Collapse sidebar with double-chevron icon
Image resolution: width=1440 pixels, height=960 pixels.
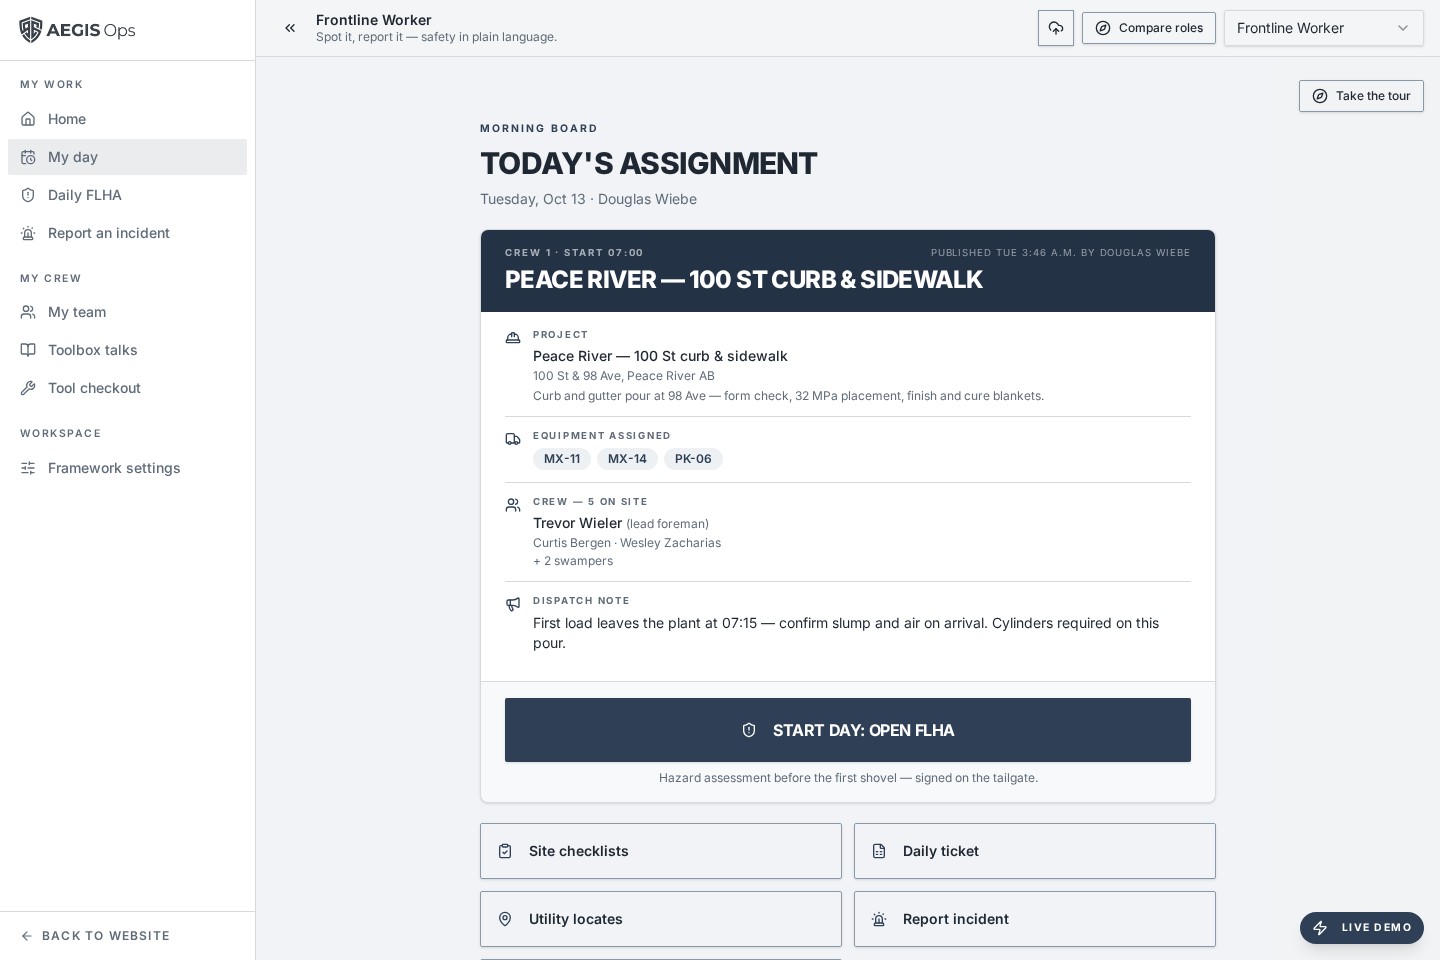(290, 28)
